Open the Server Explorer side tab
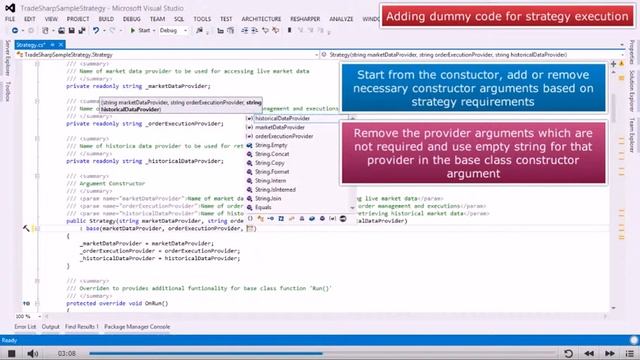The width and height of the screenshot is (640, 360). click(x=7, y=58)
